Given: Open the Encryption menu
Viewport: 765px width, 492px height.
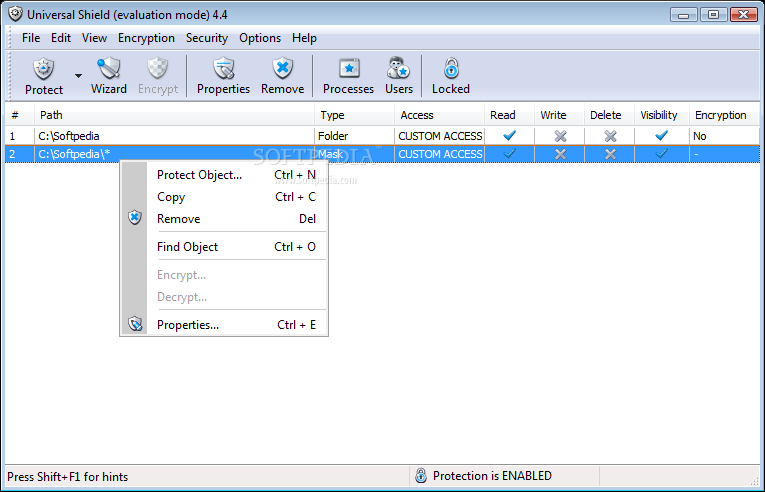Looking at the screenshot, I should tap(146, 38).
